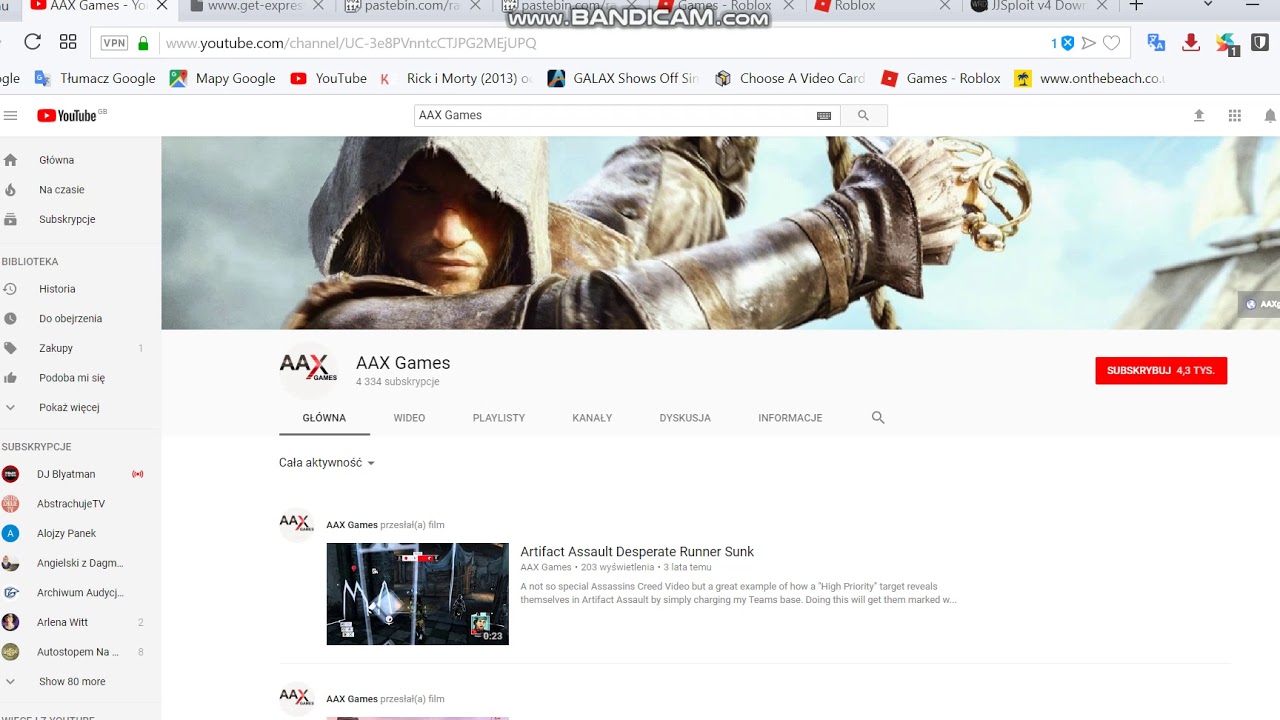Click the SUBSKRYBUJ 4,3 TYS. button
Image resolution: width=1280 pixels, height=720 pixels.
[x=1161, y=370]
